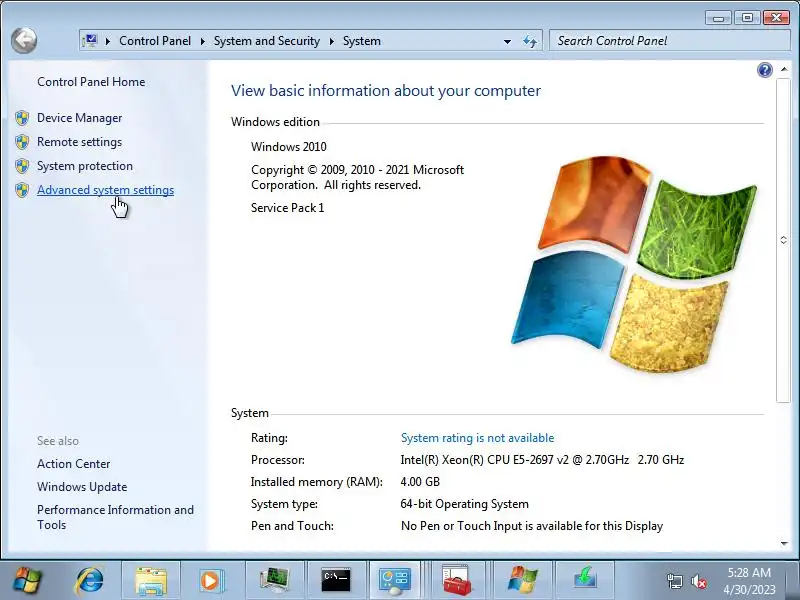The width and height of the screenshot is (800, 600).
Task: Click the computer icon in address bar
Action: coord(90,41)
